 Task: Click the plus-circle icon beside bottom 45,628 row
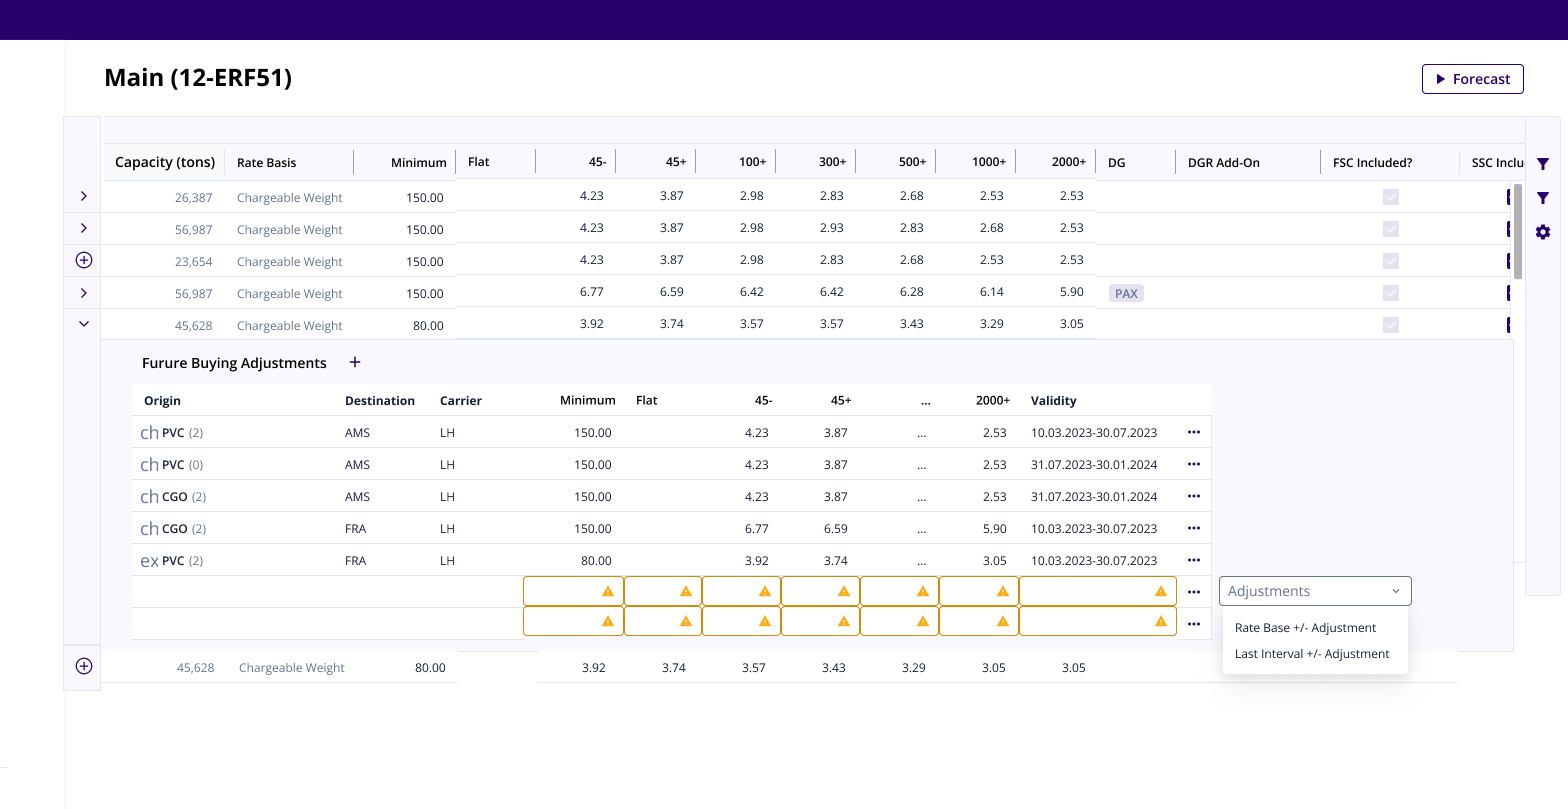click(84, 666)
